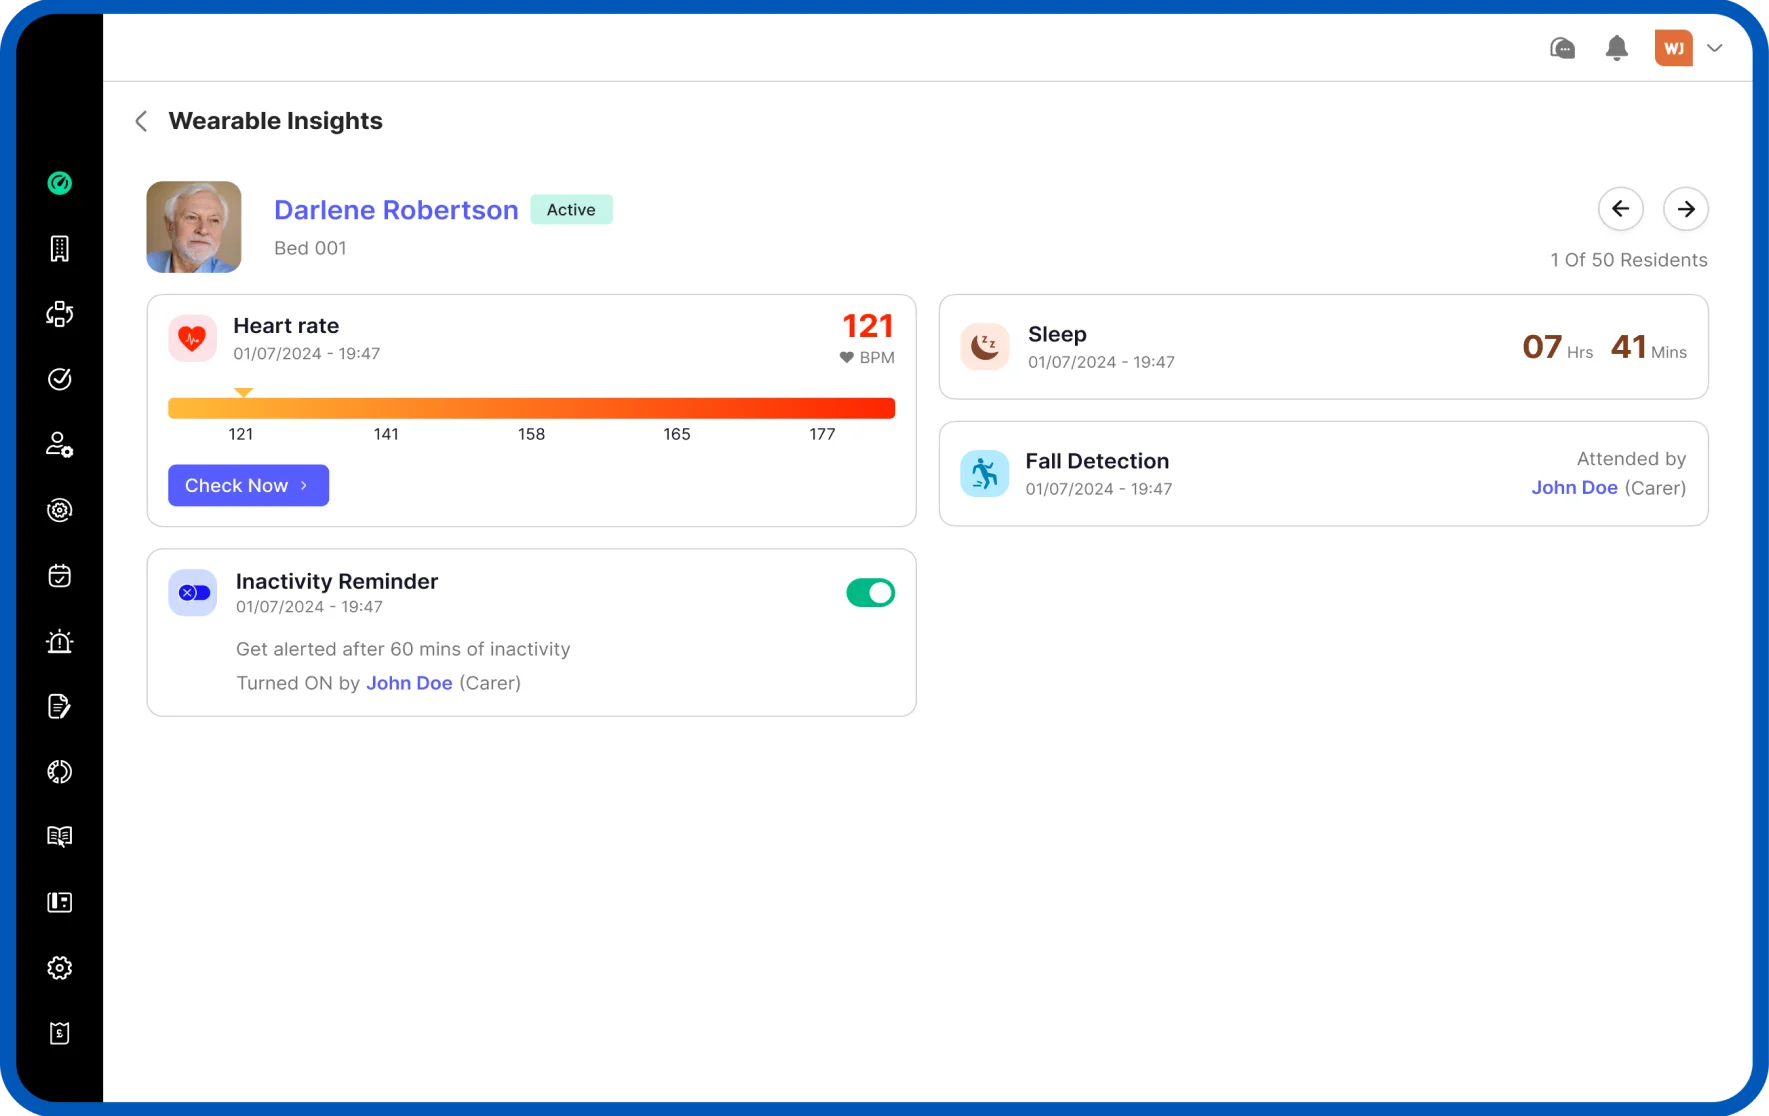The width and height of the screenshot is (1769, 1116).
Task: Click the notification bell icon
Action: [x=1616, y=48]
